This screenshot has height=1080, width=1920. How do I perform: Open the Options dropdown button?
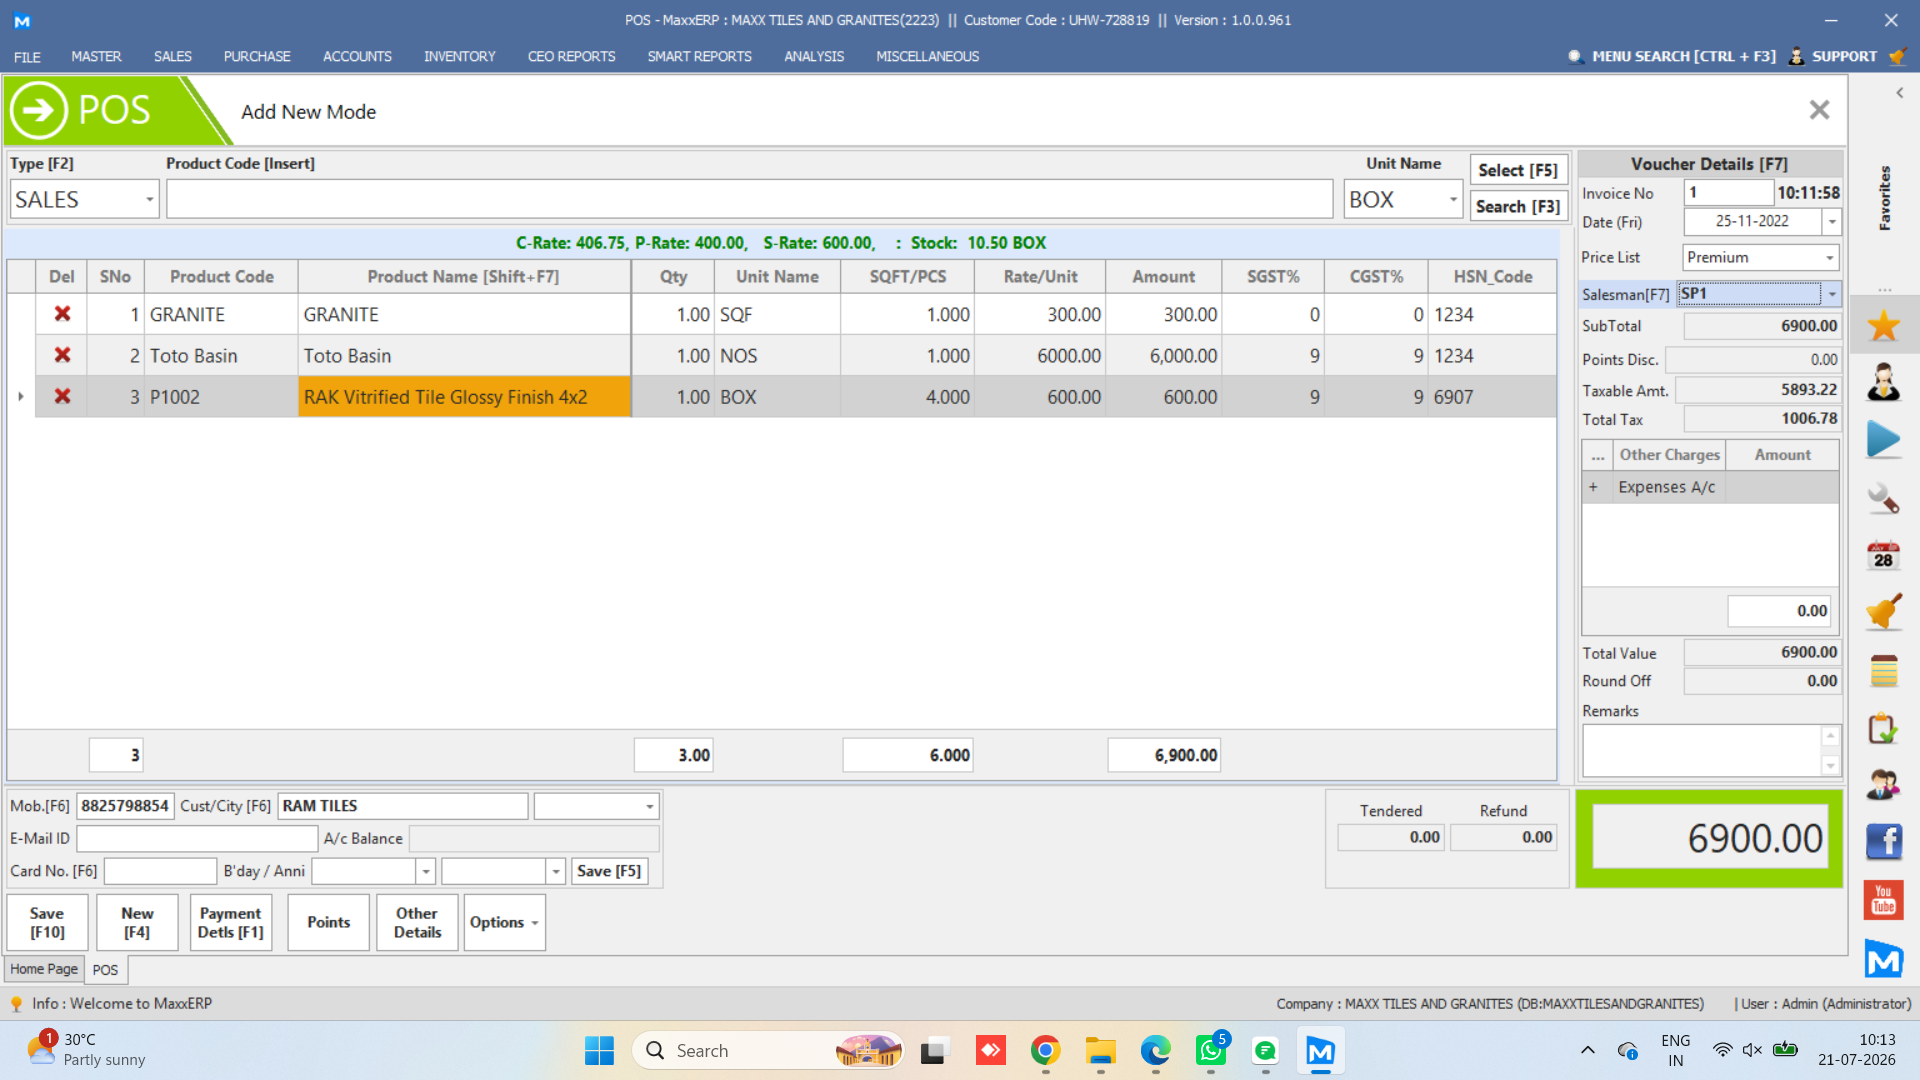click(x=504, y=922)
